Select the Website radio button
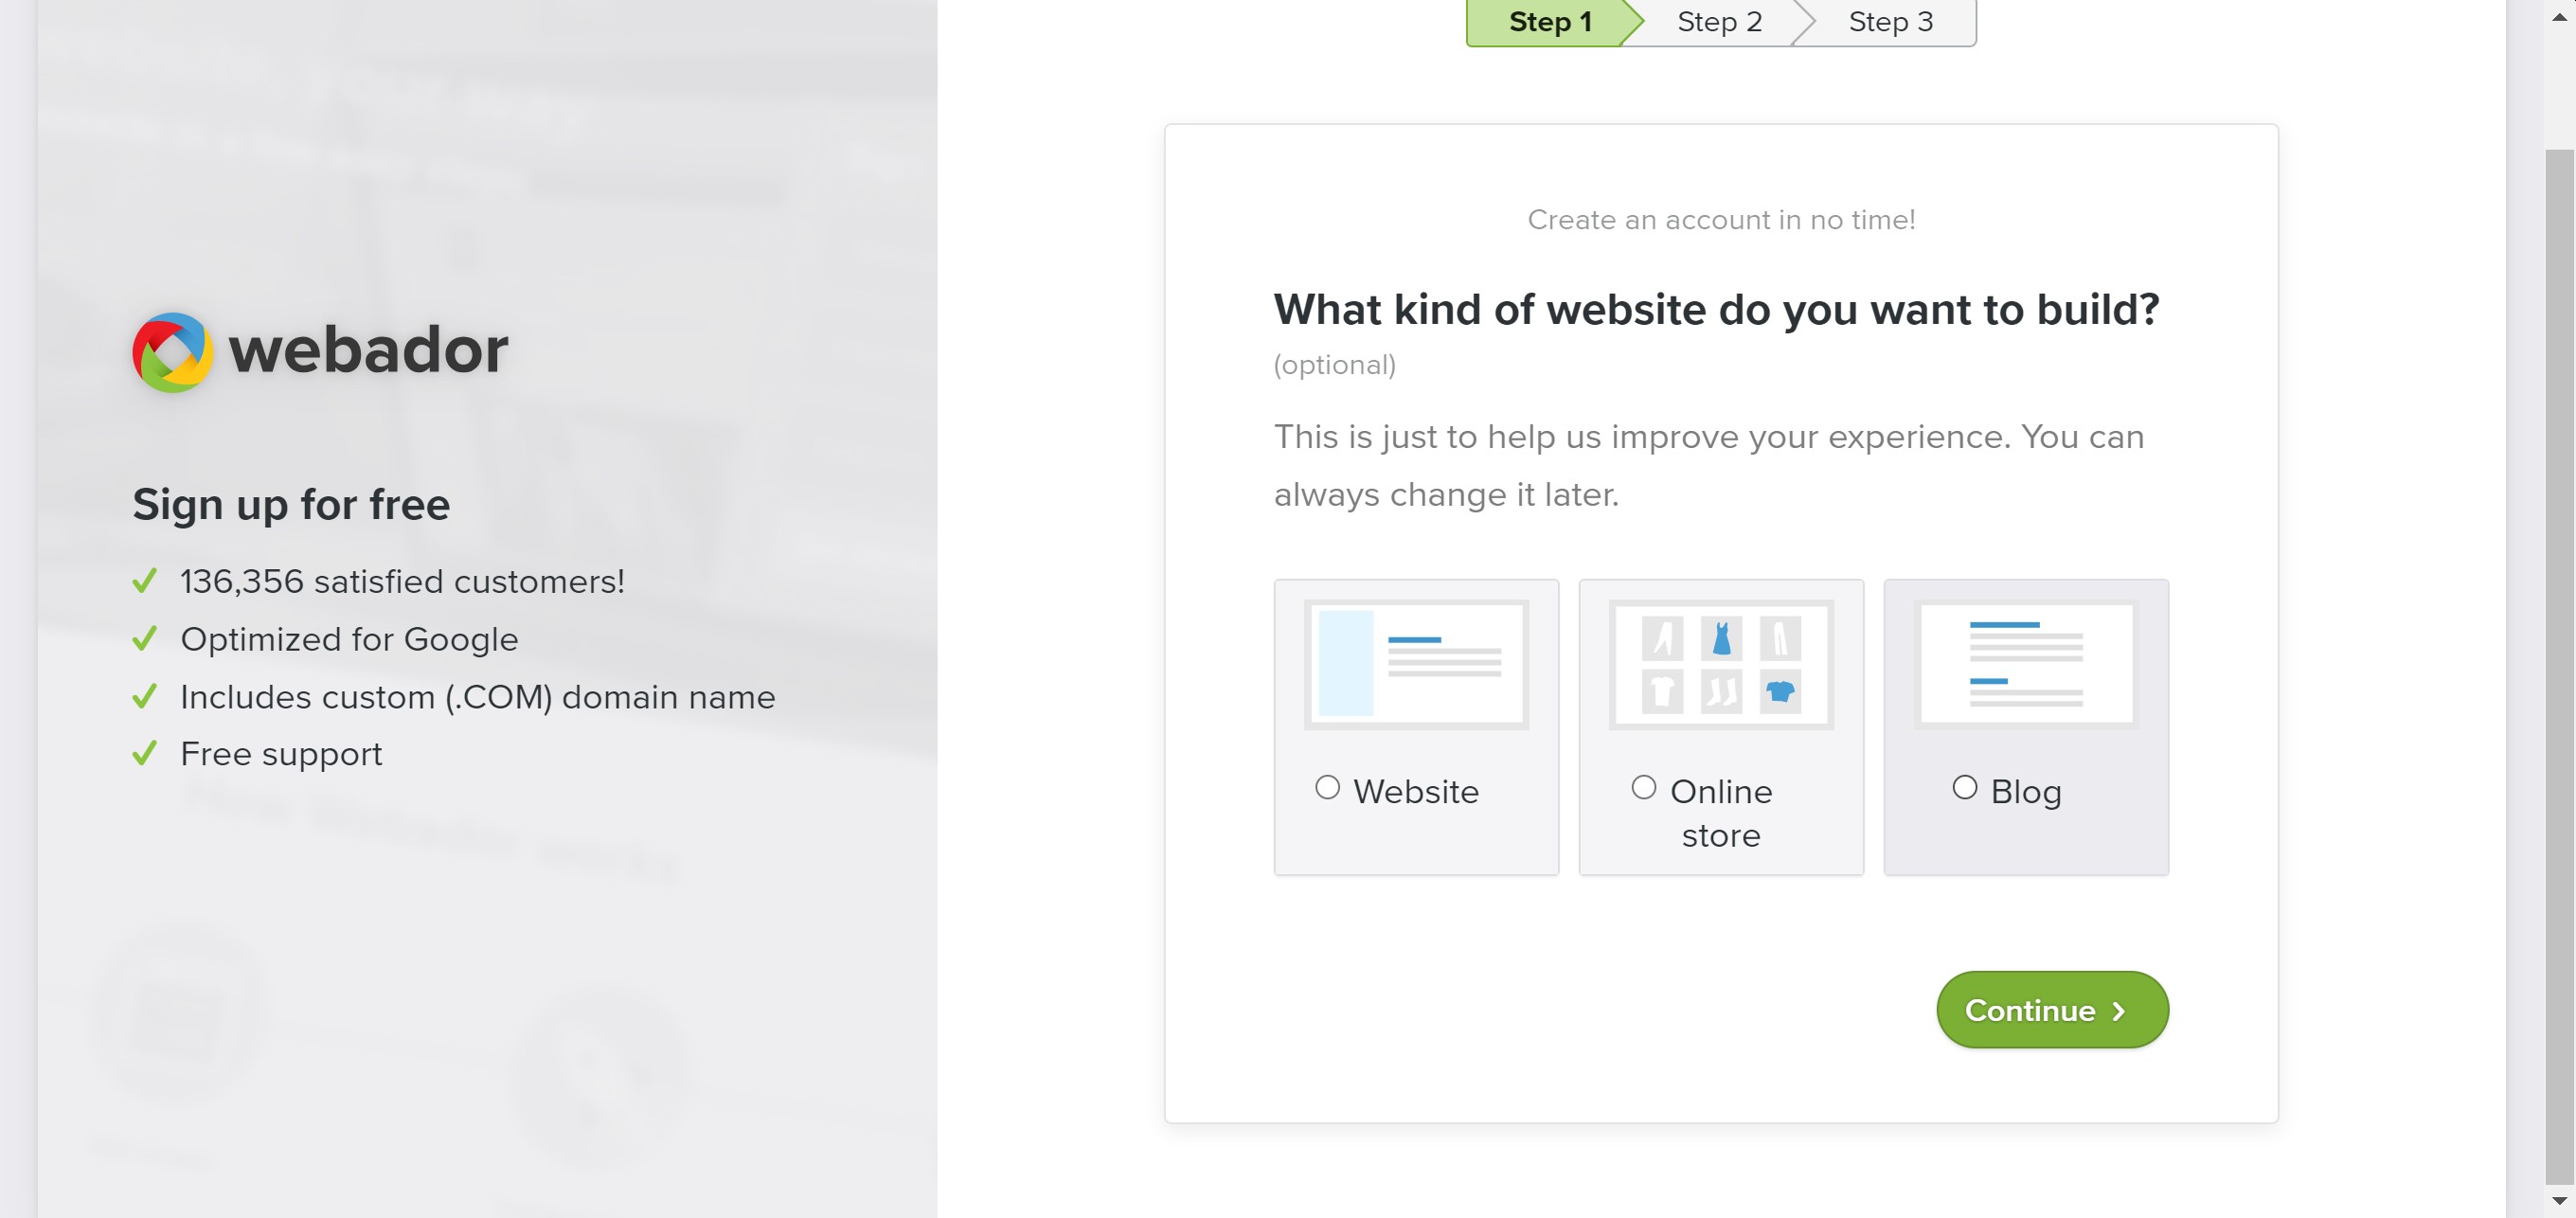The image size is (2576, 1218). coord(1327,788)
